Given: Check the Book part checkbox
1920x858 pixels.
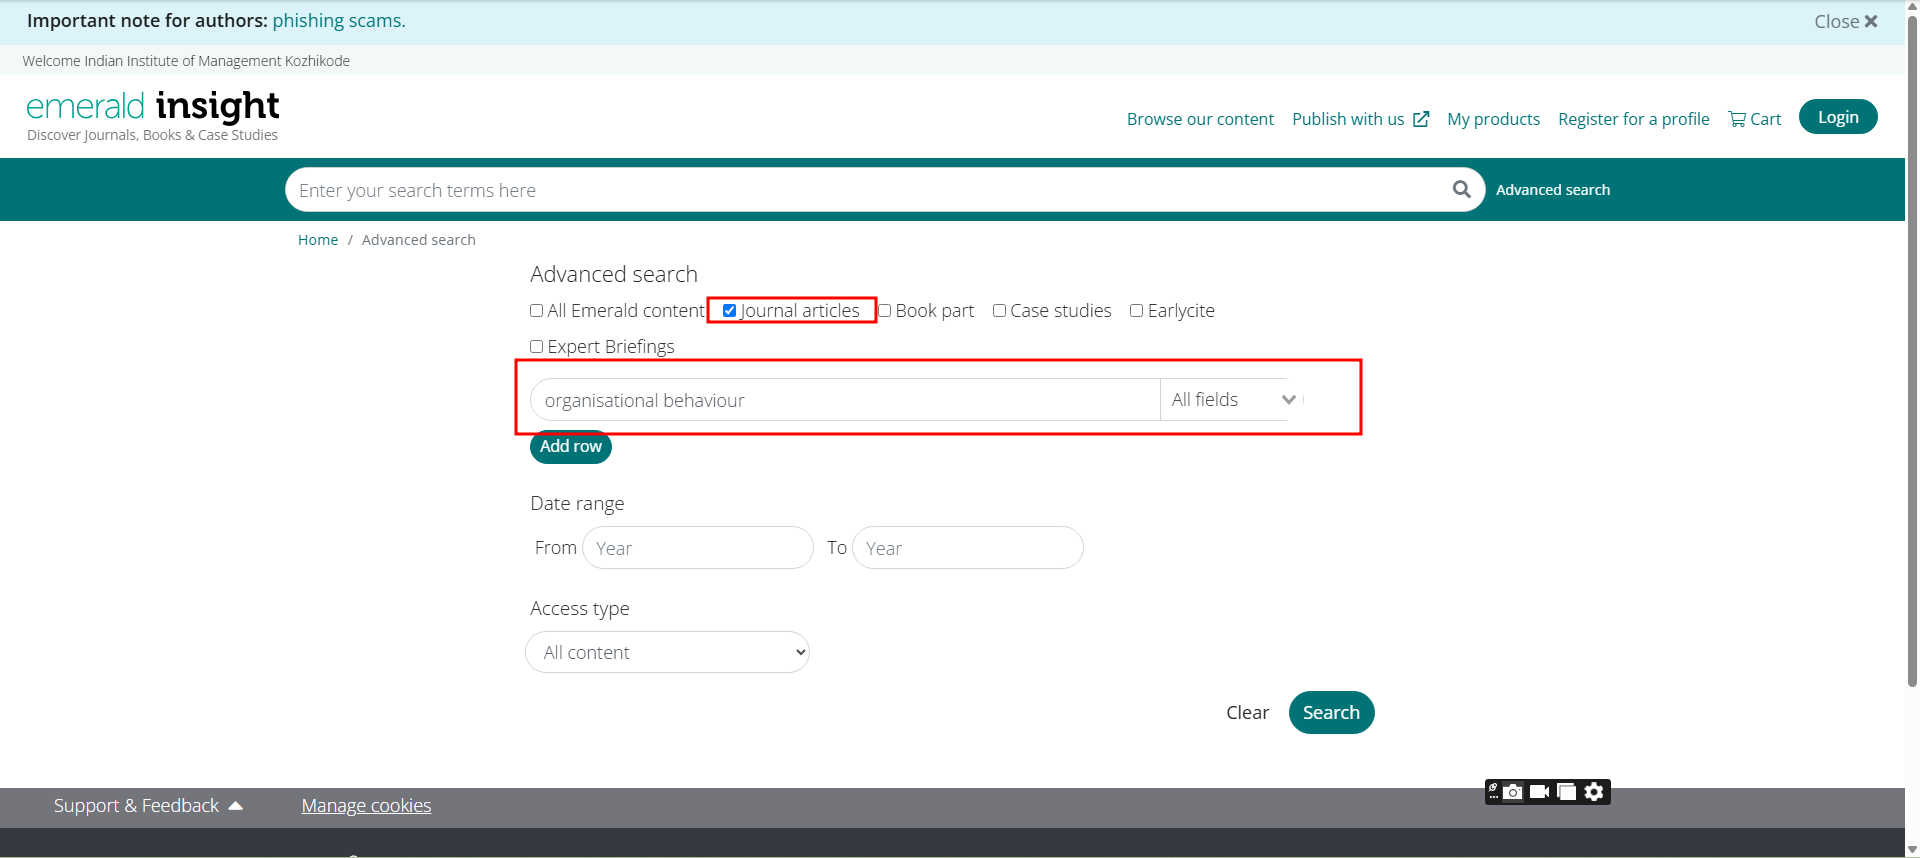Looking at the screenshot, I should tap(885, 311).
